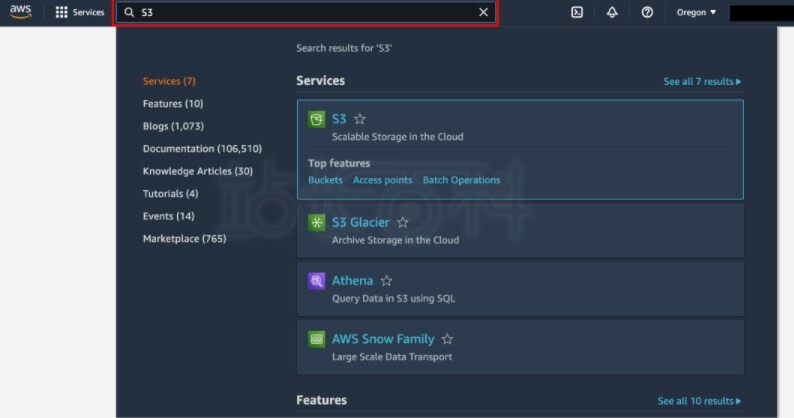Viewport: 794px width, 418px height.
Task: Click the AWS logo
Action: click(x=20, y=12)
